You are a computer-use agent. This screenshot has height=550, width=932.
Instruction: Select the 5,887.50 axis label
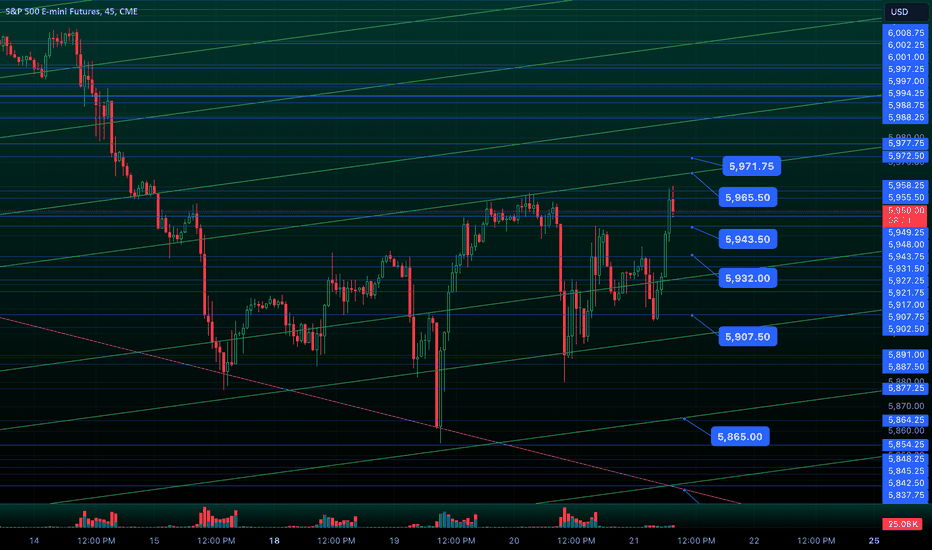(x=906, y=367)
